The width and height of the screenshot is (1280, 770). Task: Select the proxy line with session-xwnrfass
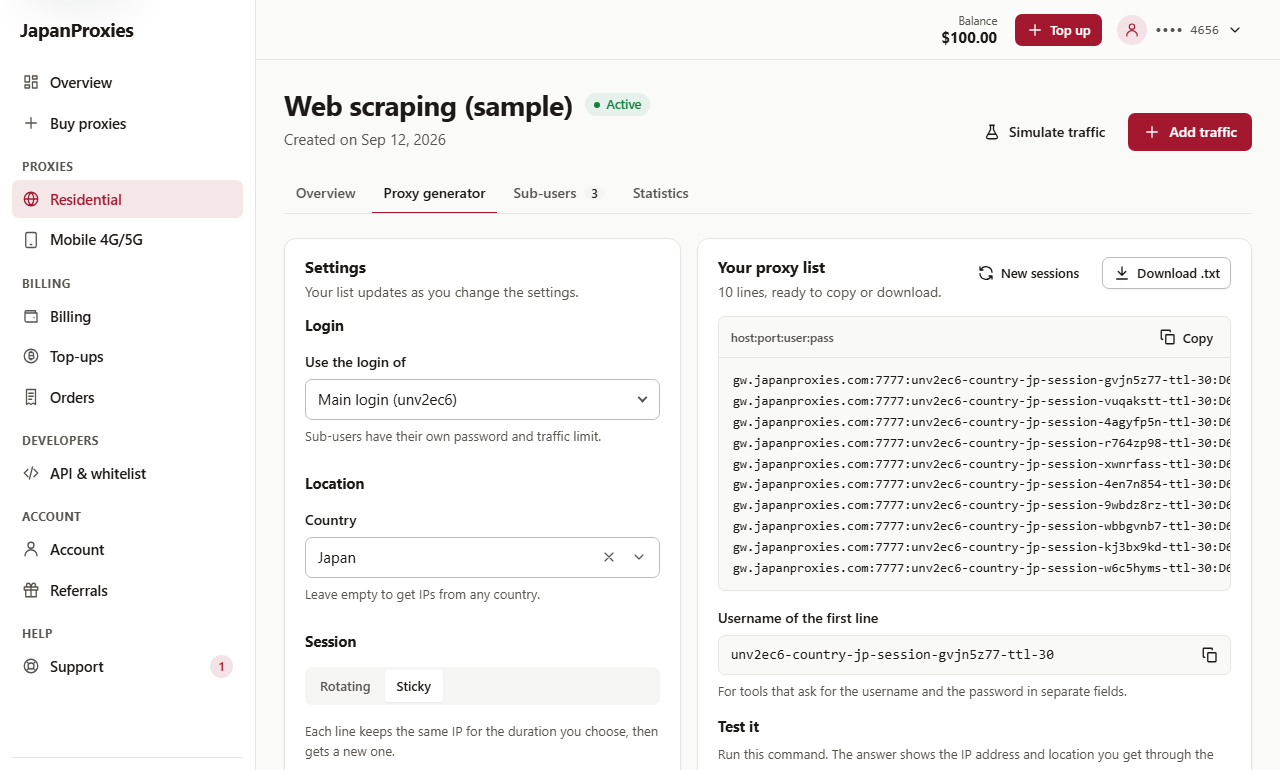click(x=981, y=464)
